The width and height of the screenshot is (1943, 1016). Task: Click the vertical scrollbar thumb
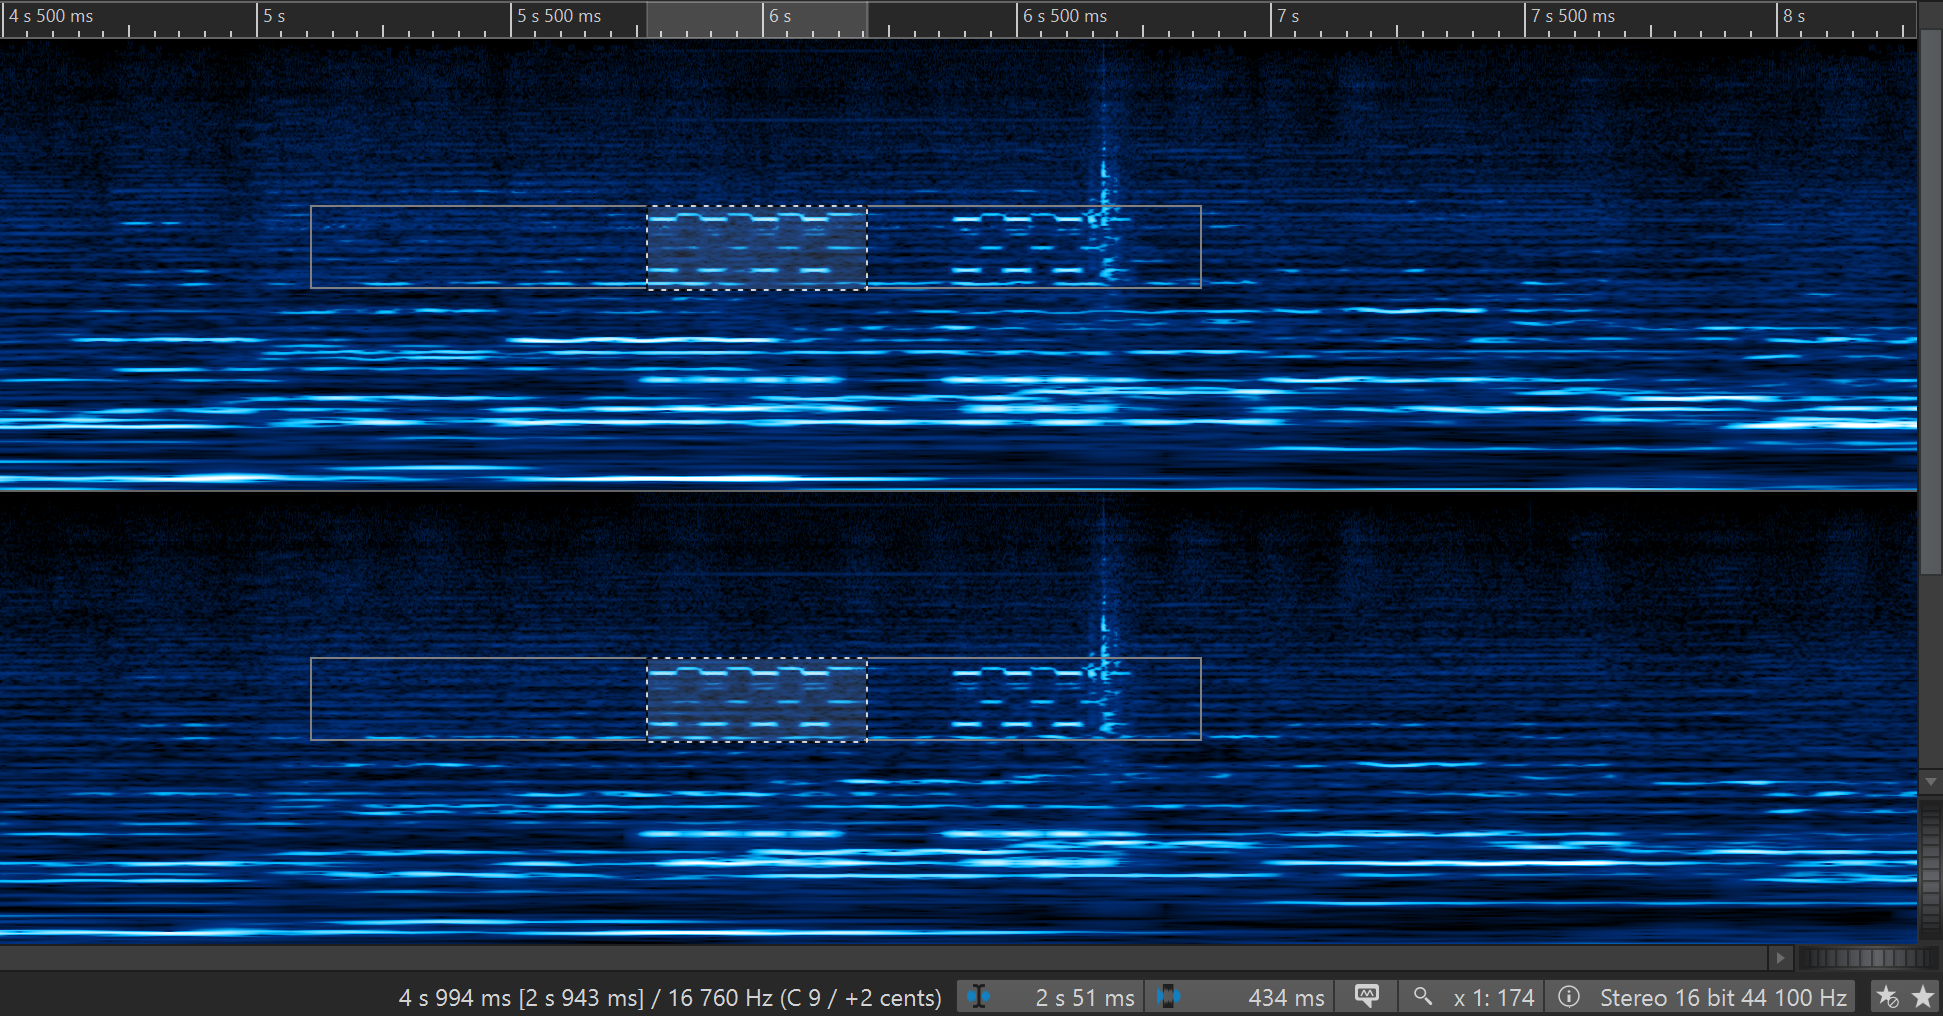[x=1930, y=302]
